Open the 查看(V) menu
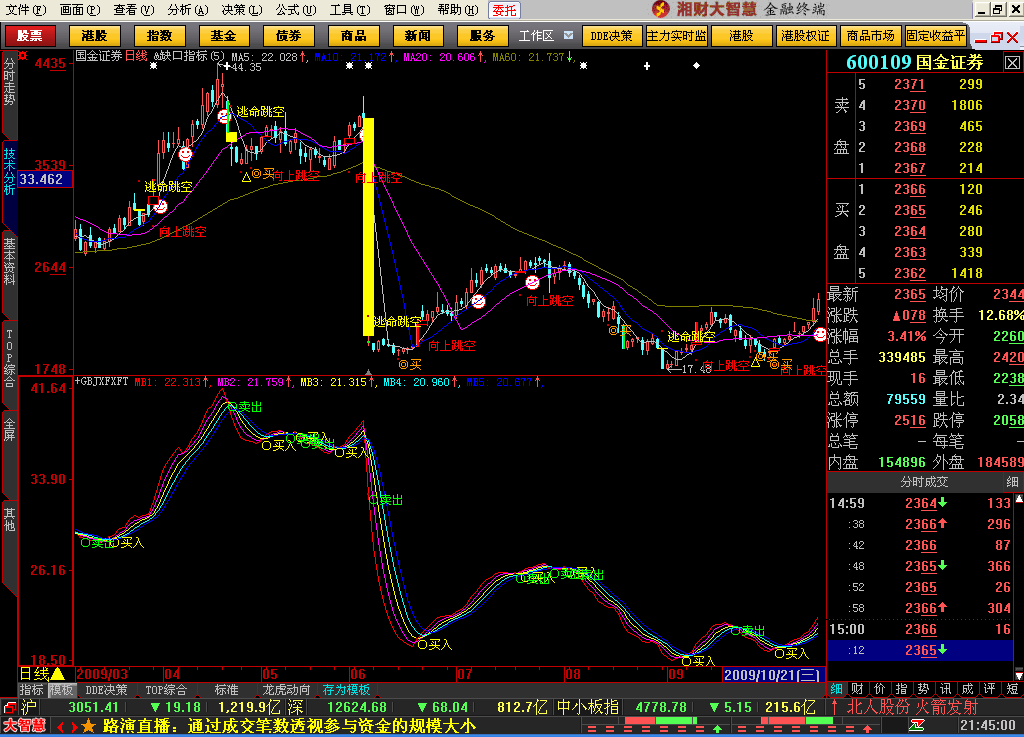 133,10
